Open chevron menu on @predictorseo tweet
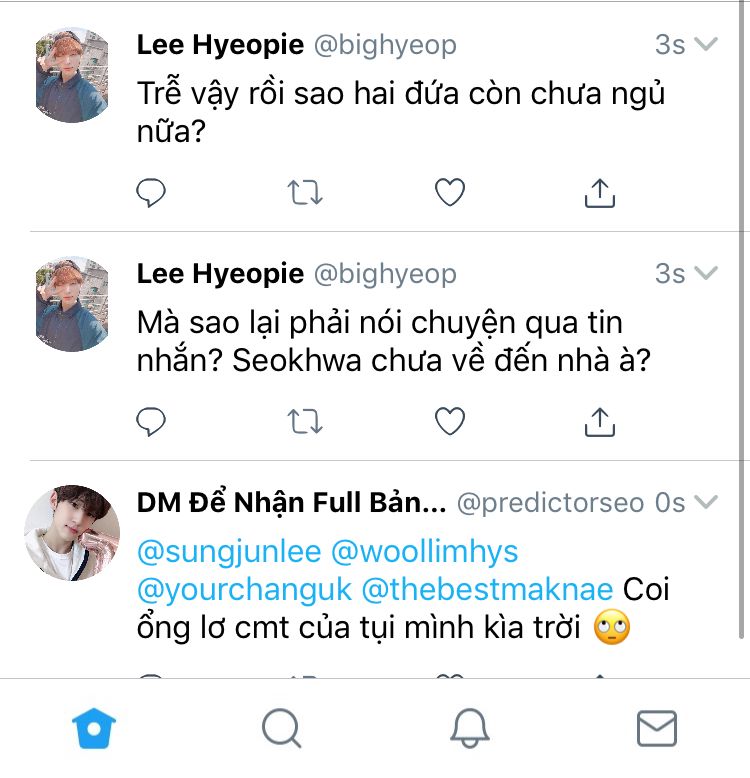 tap(706, 502)
